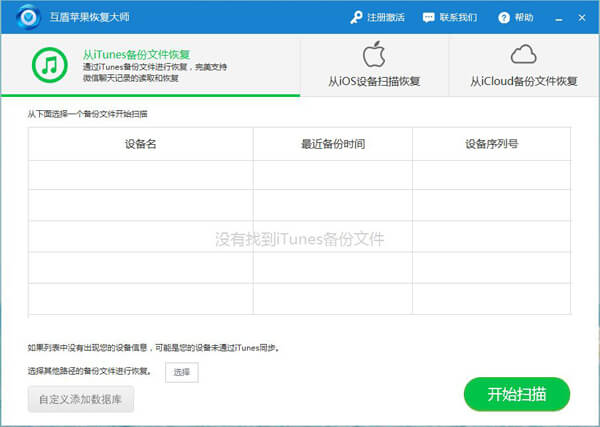
Task: Click the app shield logo icon
Action: point(28,17)
